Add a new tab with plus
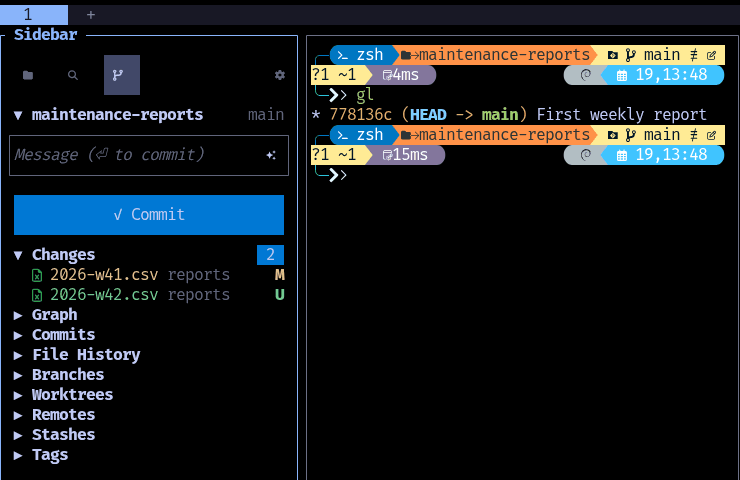 tap(91, 15)
